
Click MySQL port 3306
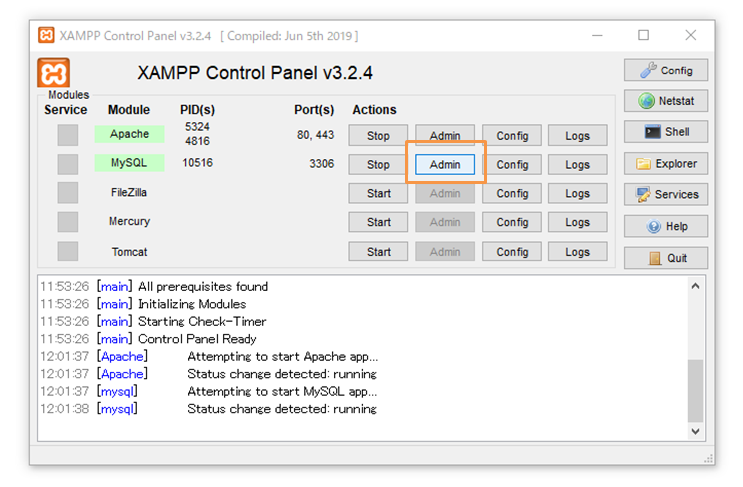pyautogui.click(x=322, y=163)
